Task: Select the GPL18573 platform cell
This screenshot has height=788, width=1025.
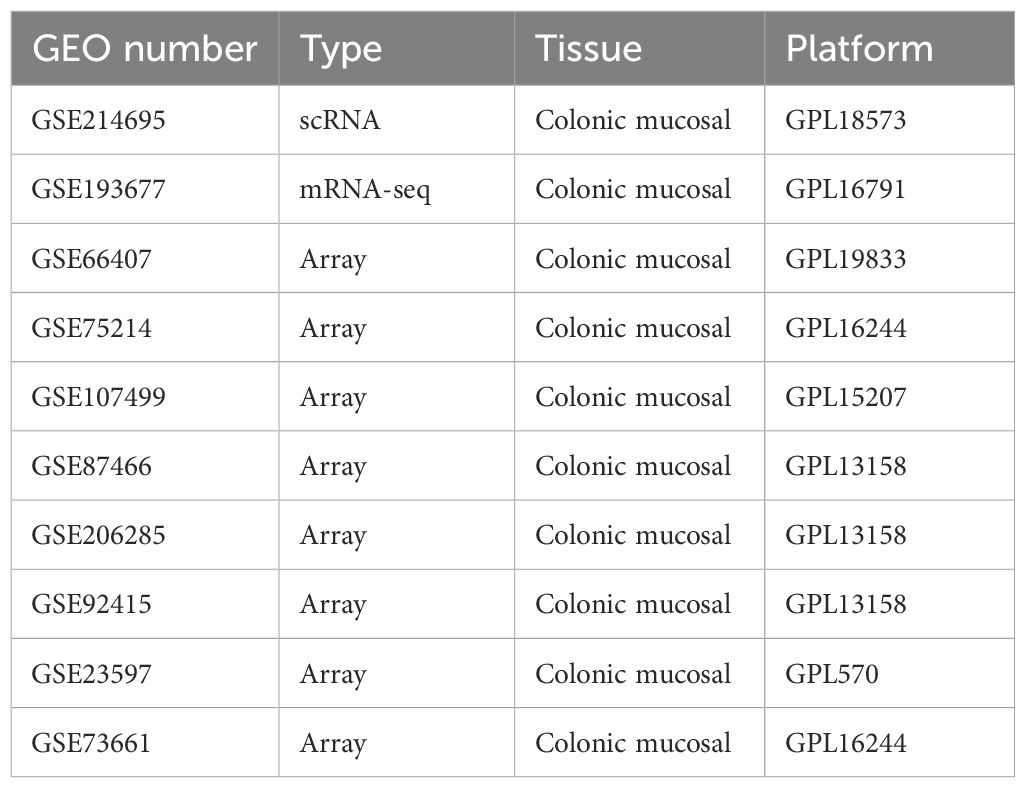Action: click(x=845, y=120)
